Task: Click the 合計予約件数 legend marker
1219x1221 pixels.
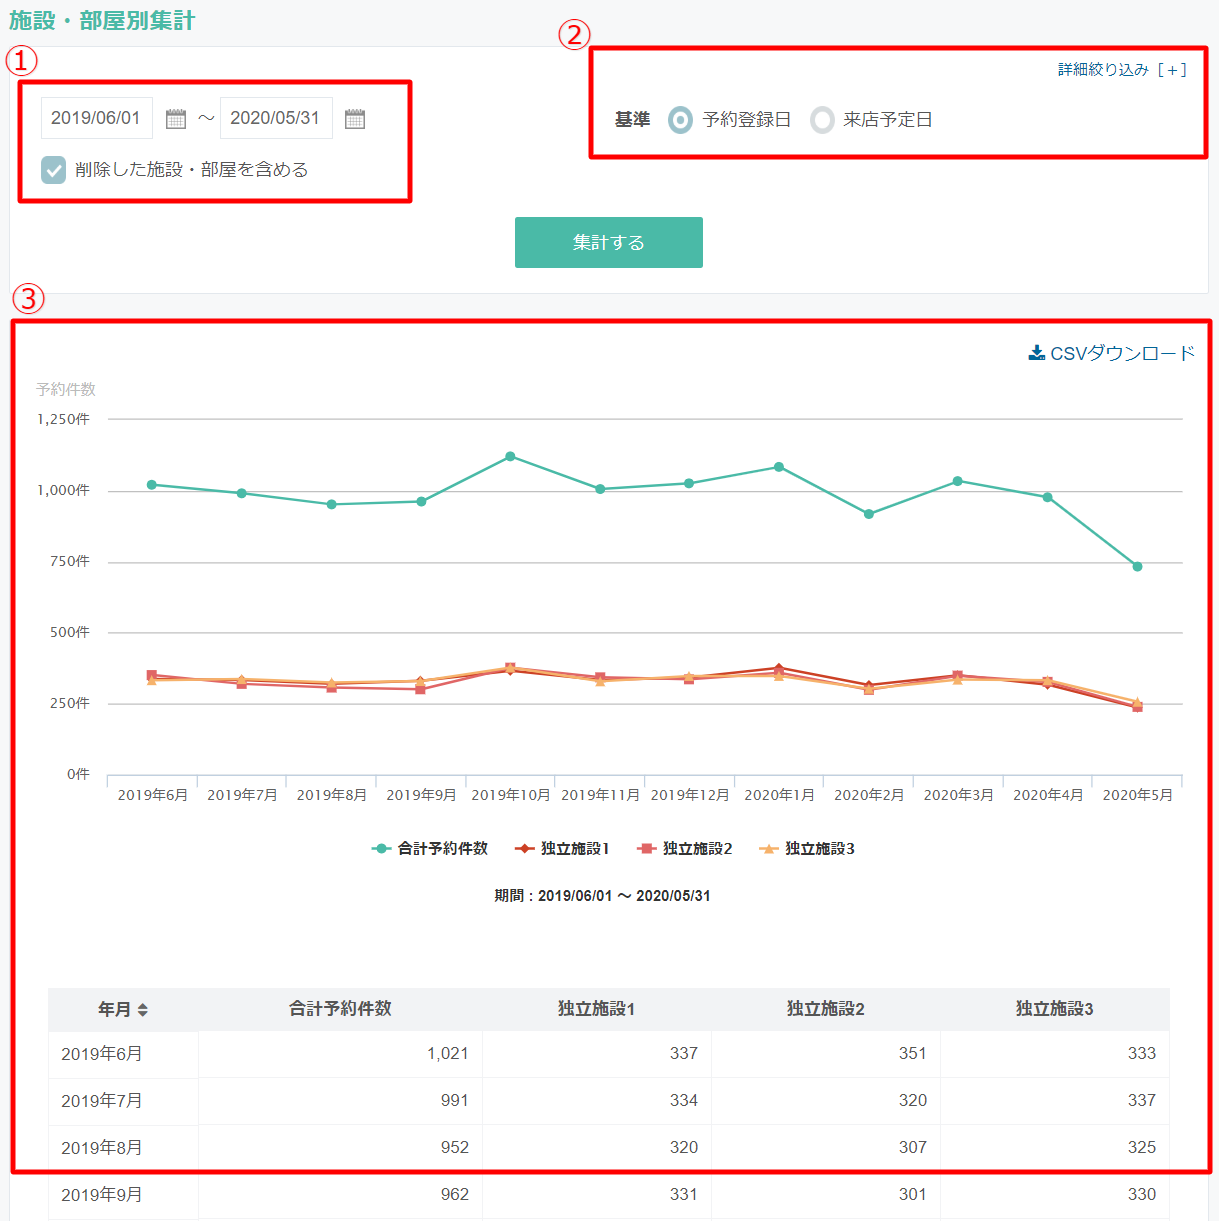Action: pyautogui.click(x=381, y=849)
